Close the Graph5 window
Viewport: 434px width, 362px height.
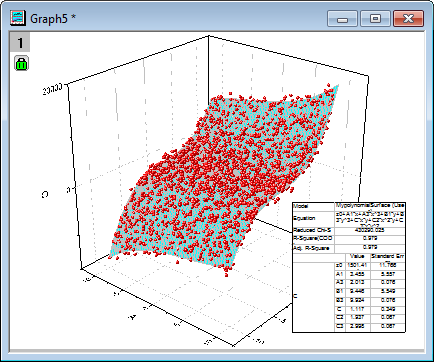[408, 18]
